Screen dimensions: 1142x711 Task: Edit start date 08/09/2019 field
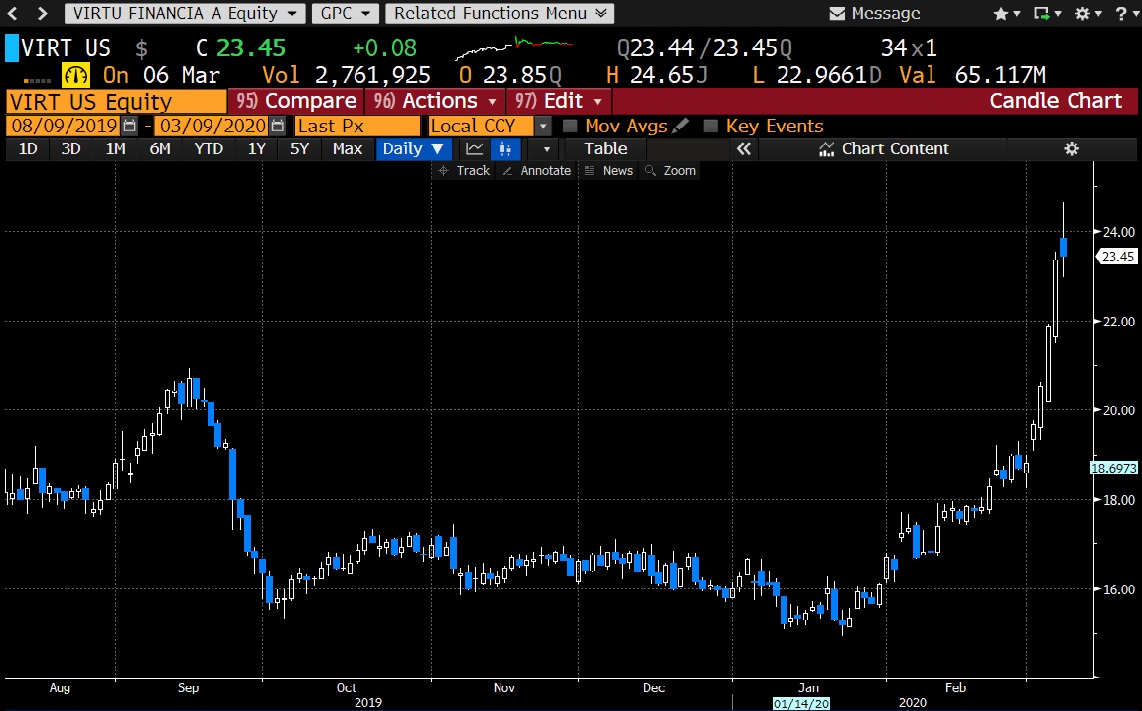(x=64, y=126)
